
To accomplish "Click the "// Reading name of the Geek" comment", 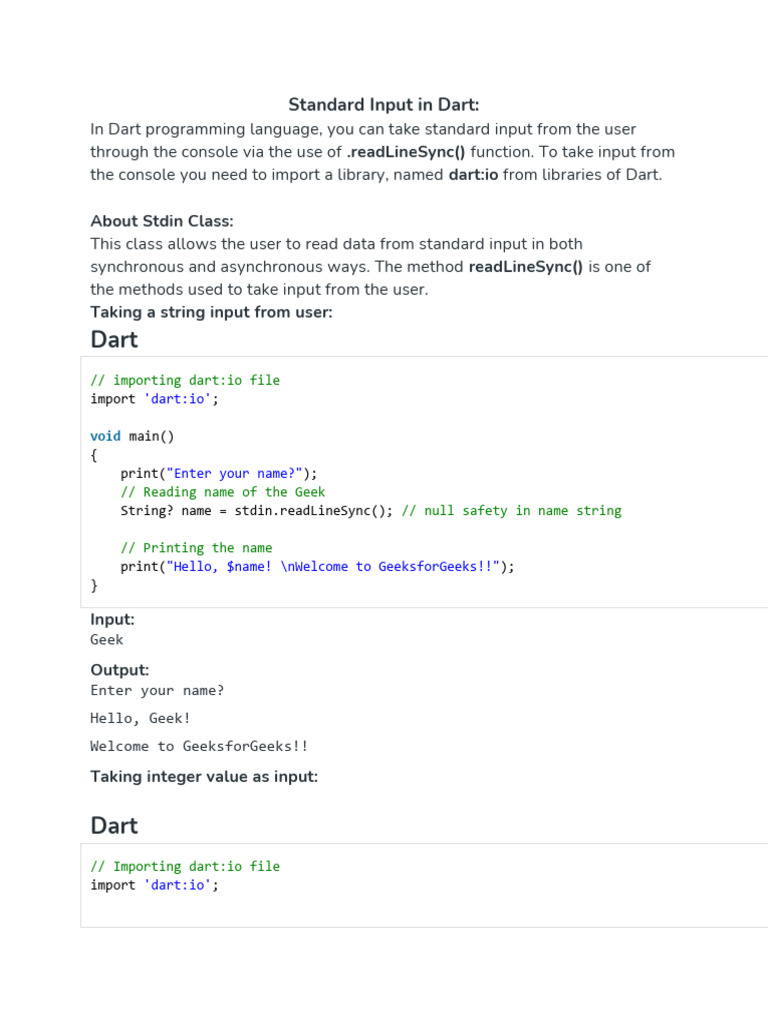I will [222, 492].
